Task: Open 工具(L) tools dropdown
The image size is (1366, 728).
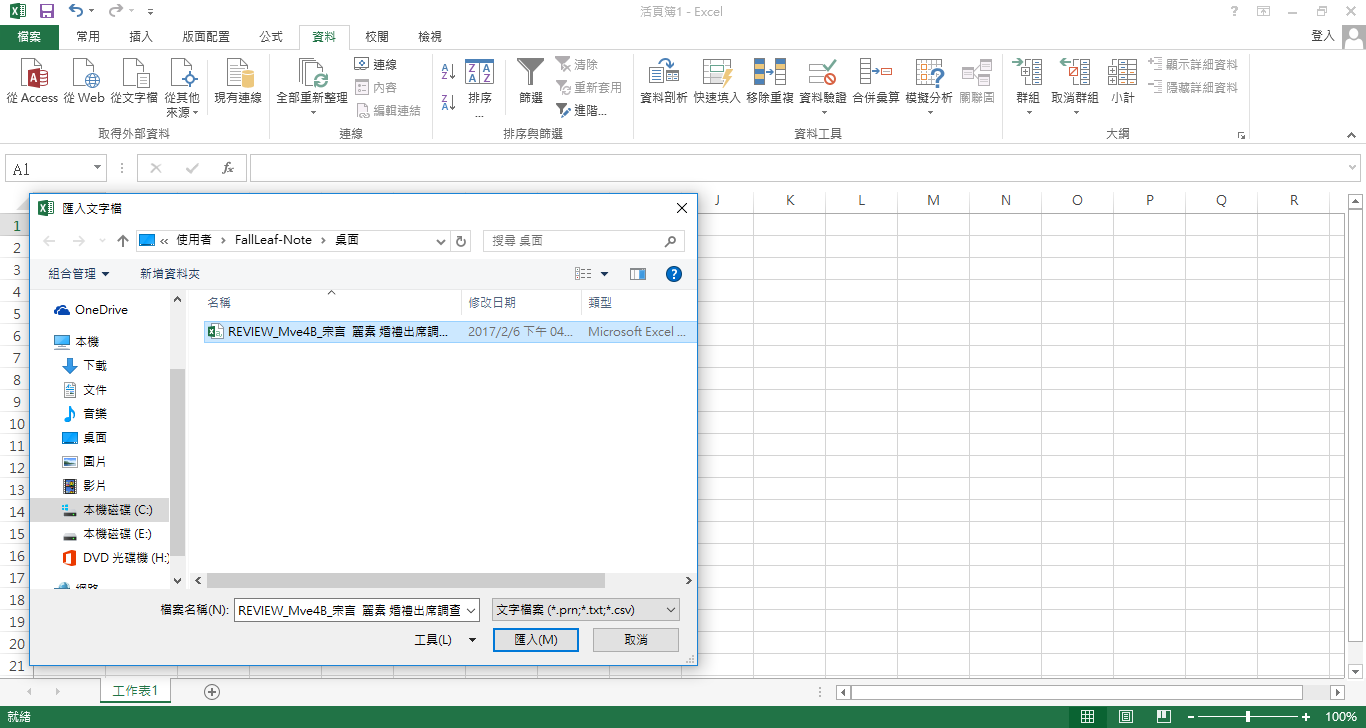Action: click(x=446, y=640)
